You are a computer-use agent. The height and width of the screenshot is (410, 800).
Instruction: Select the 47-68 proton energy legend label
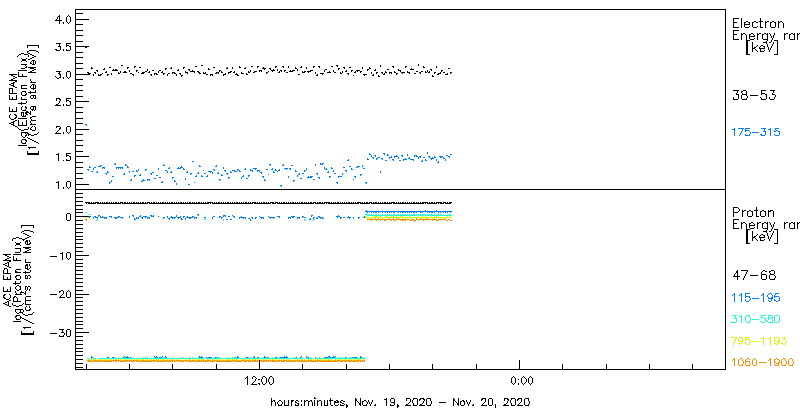coord(754,276)
